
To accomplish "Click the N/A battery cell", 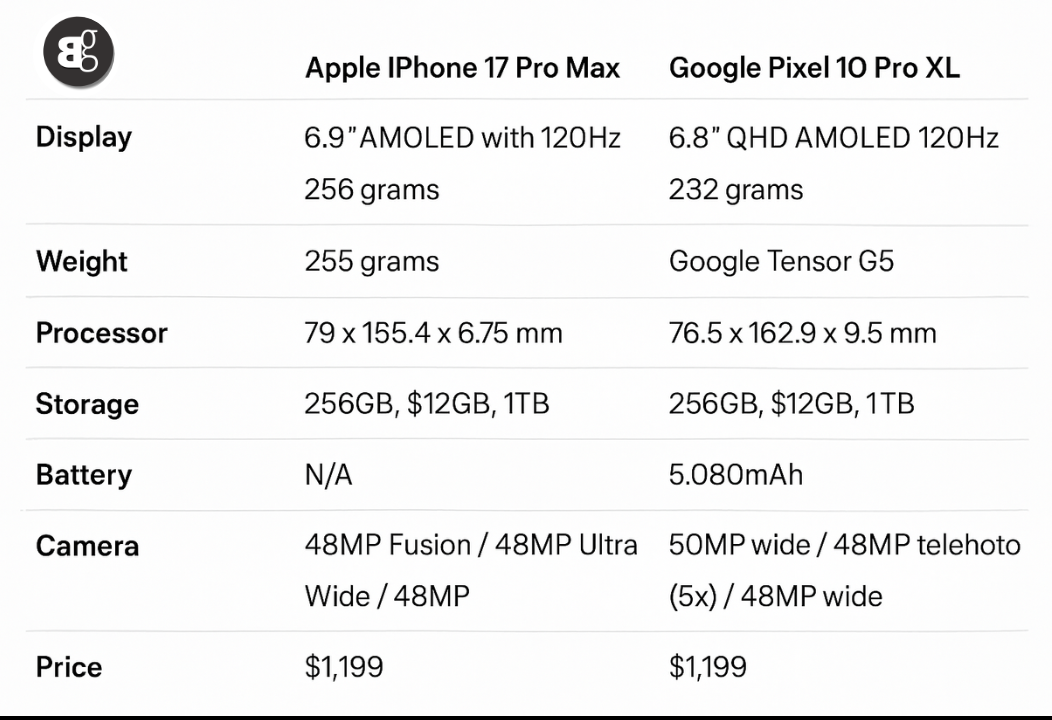I will [328, 475].
